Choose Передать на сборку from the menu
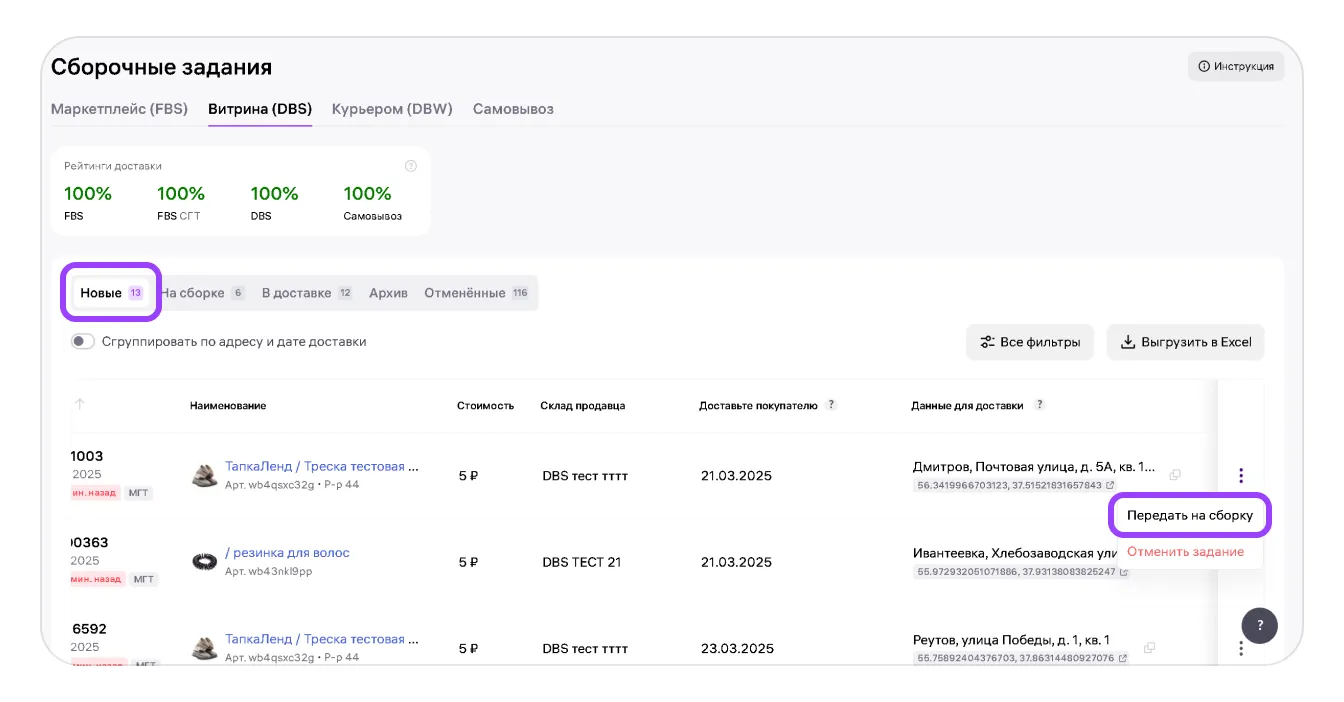Viewport: 1344px width, 702px height. coord(1189,516)
